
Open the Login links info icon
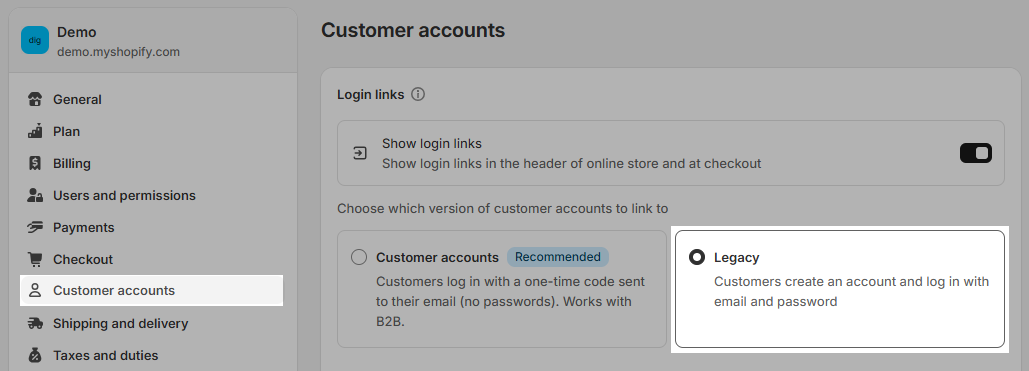point(418,95)
